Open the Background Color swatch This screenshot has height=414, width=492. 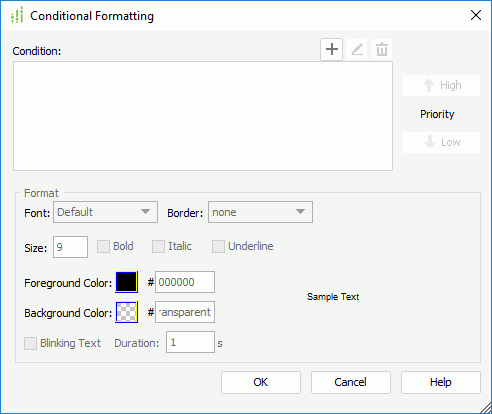[126, 312]
